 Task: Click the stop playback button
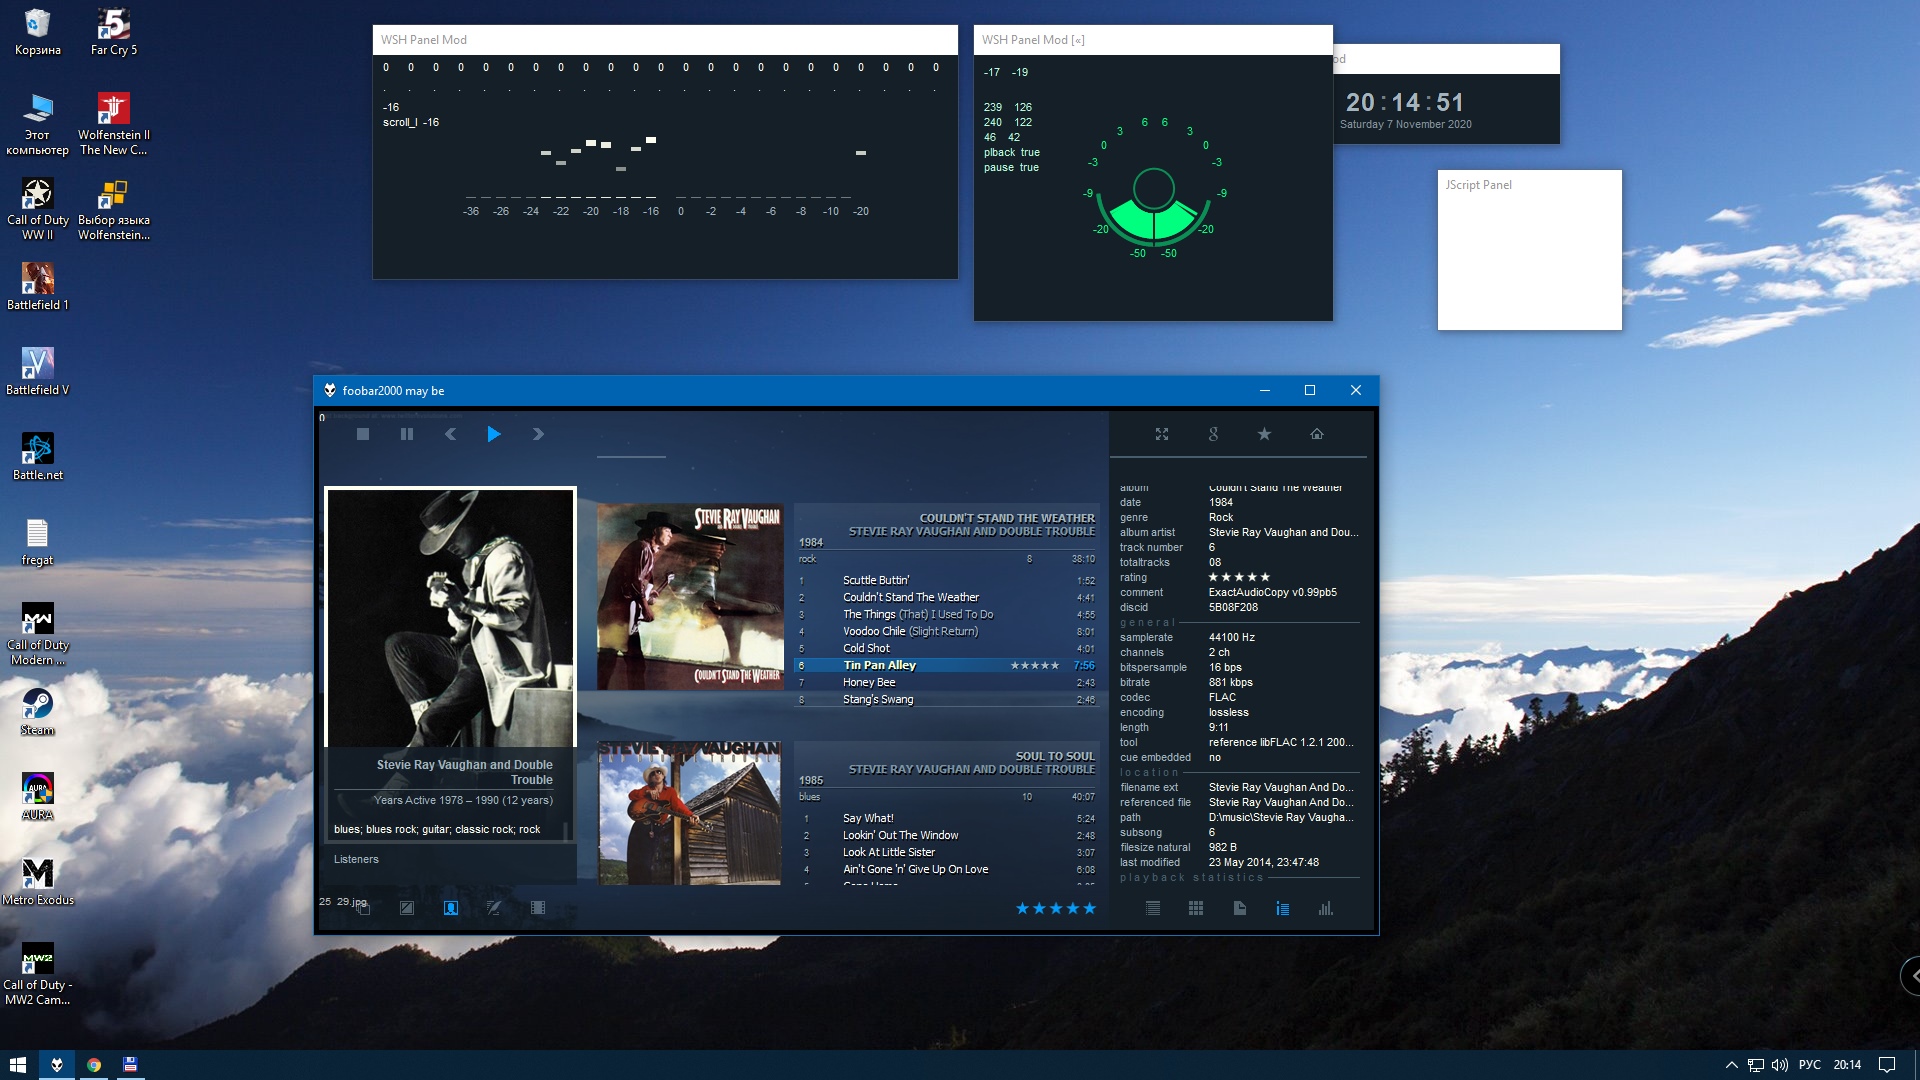pyautogui.click(x=363, y=434)
